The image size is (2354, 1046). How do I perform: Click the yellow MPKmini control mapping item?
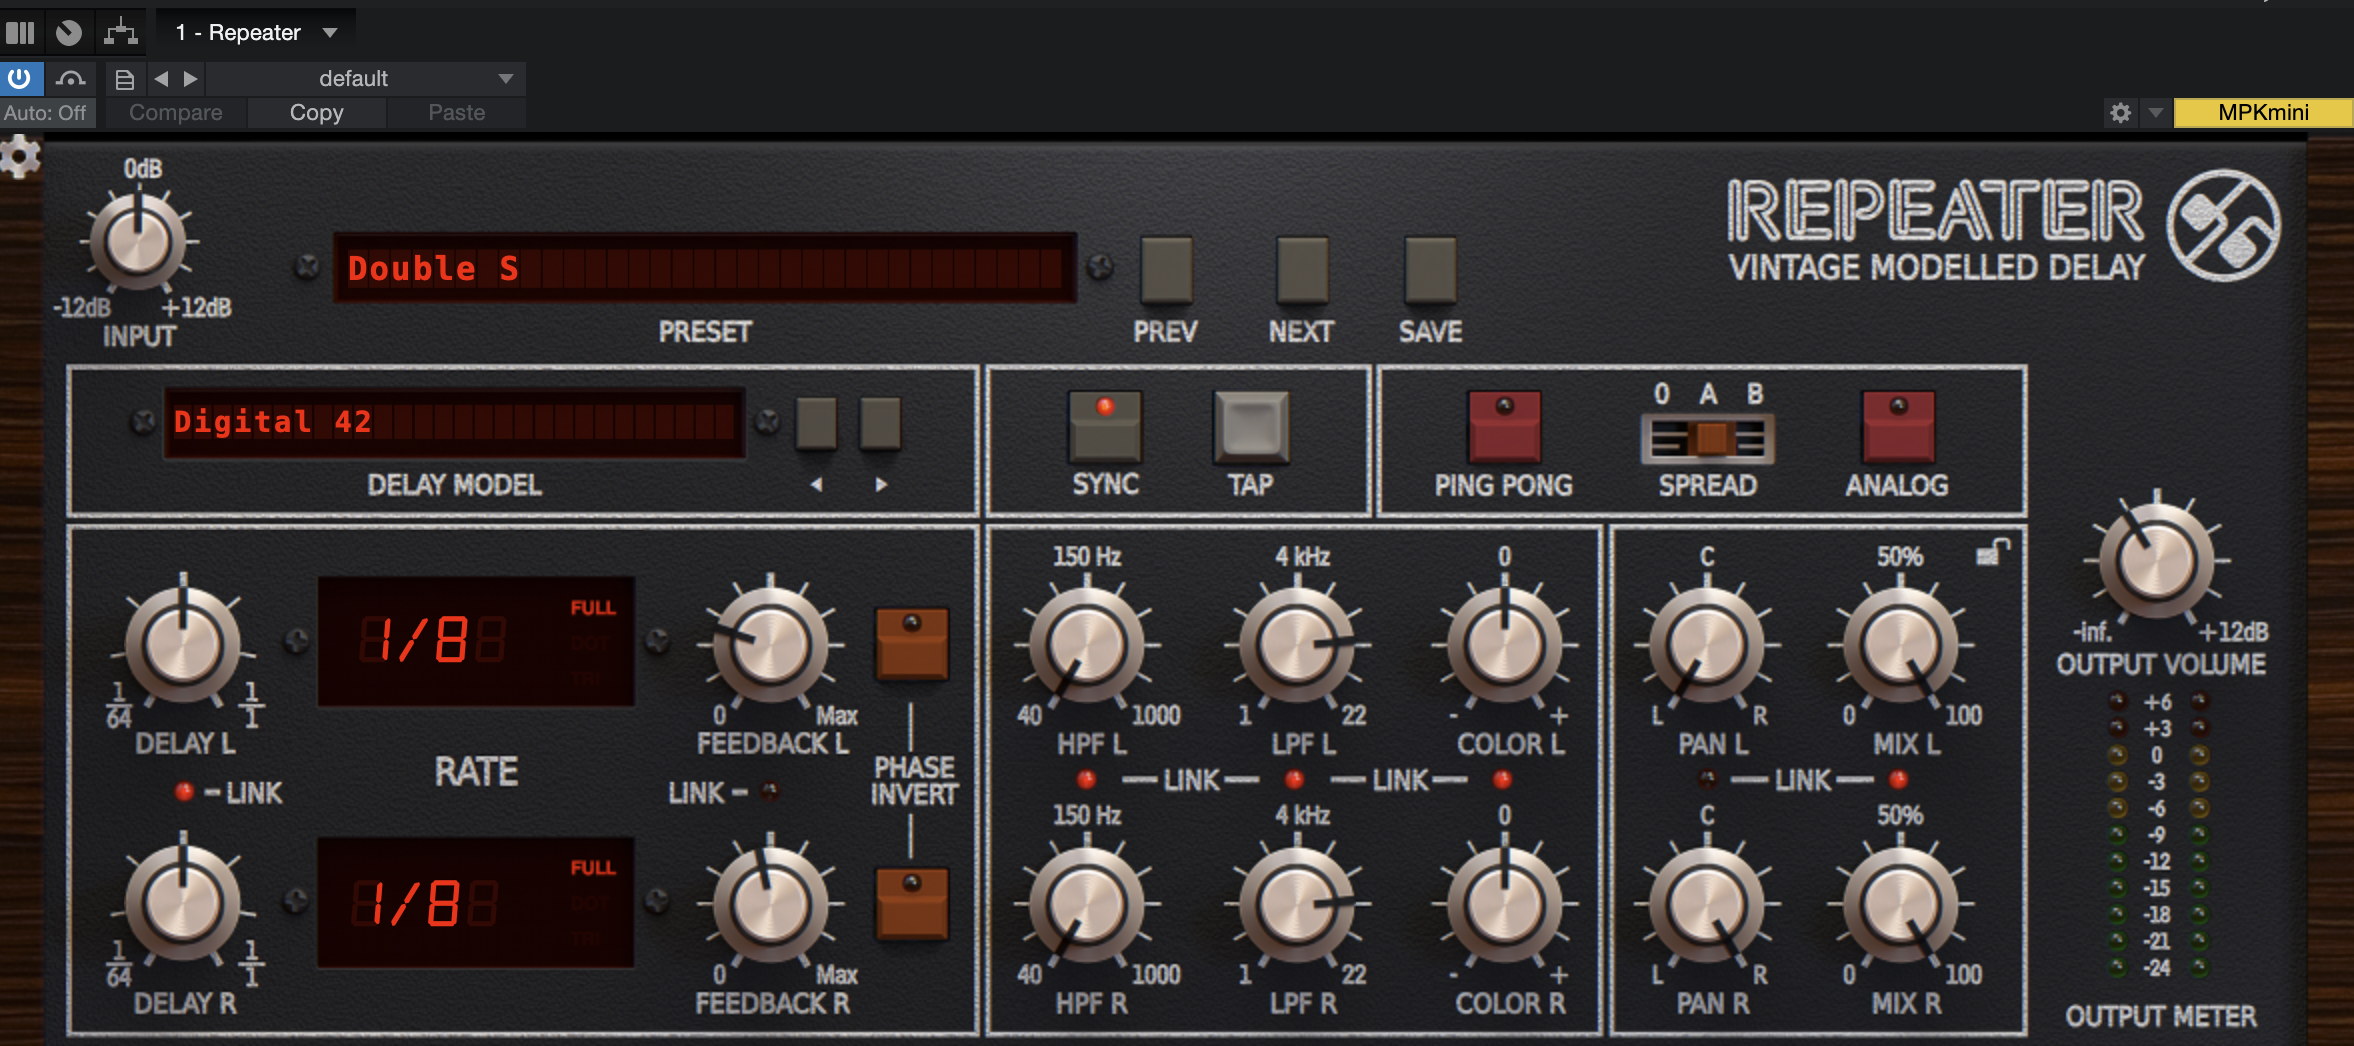[2263, 112]
